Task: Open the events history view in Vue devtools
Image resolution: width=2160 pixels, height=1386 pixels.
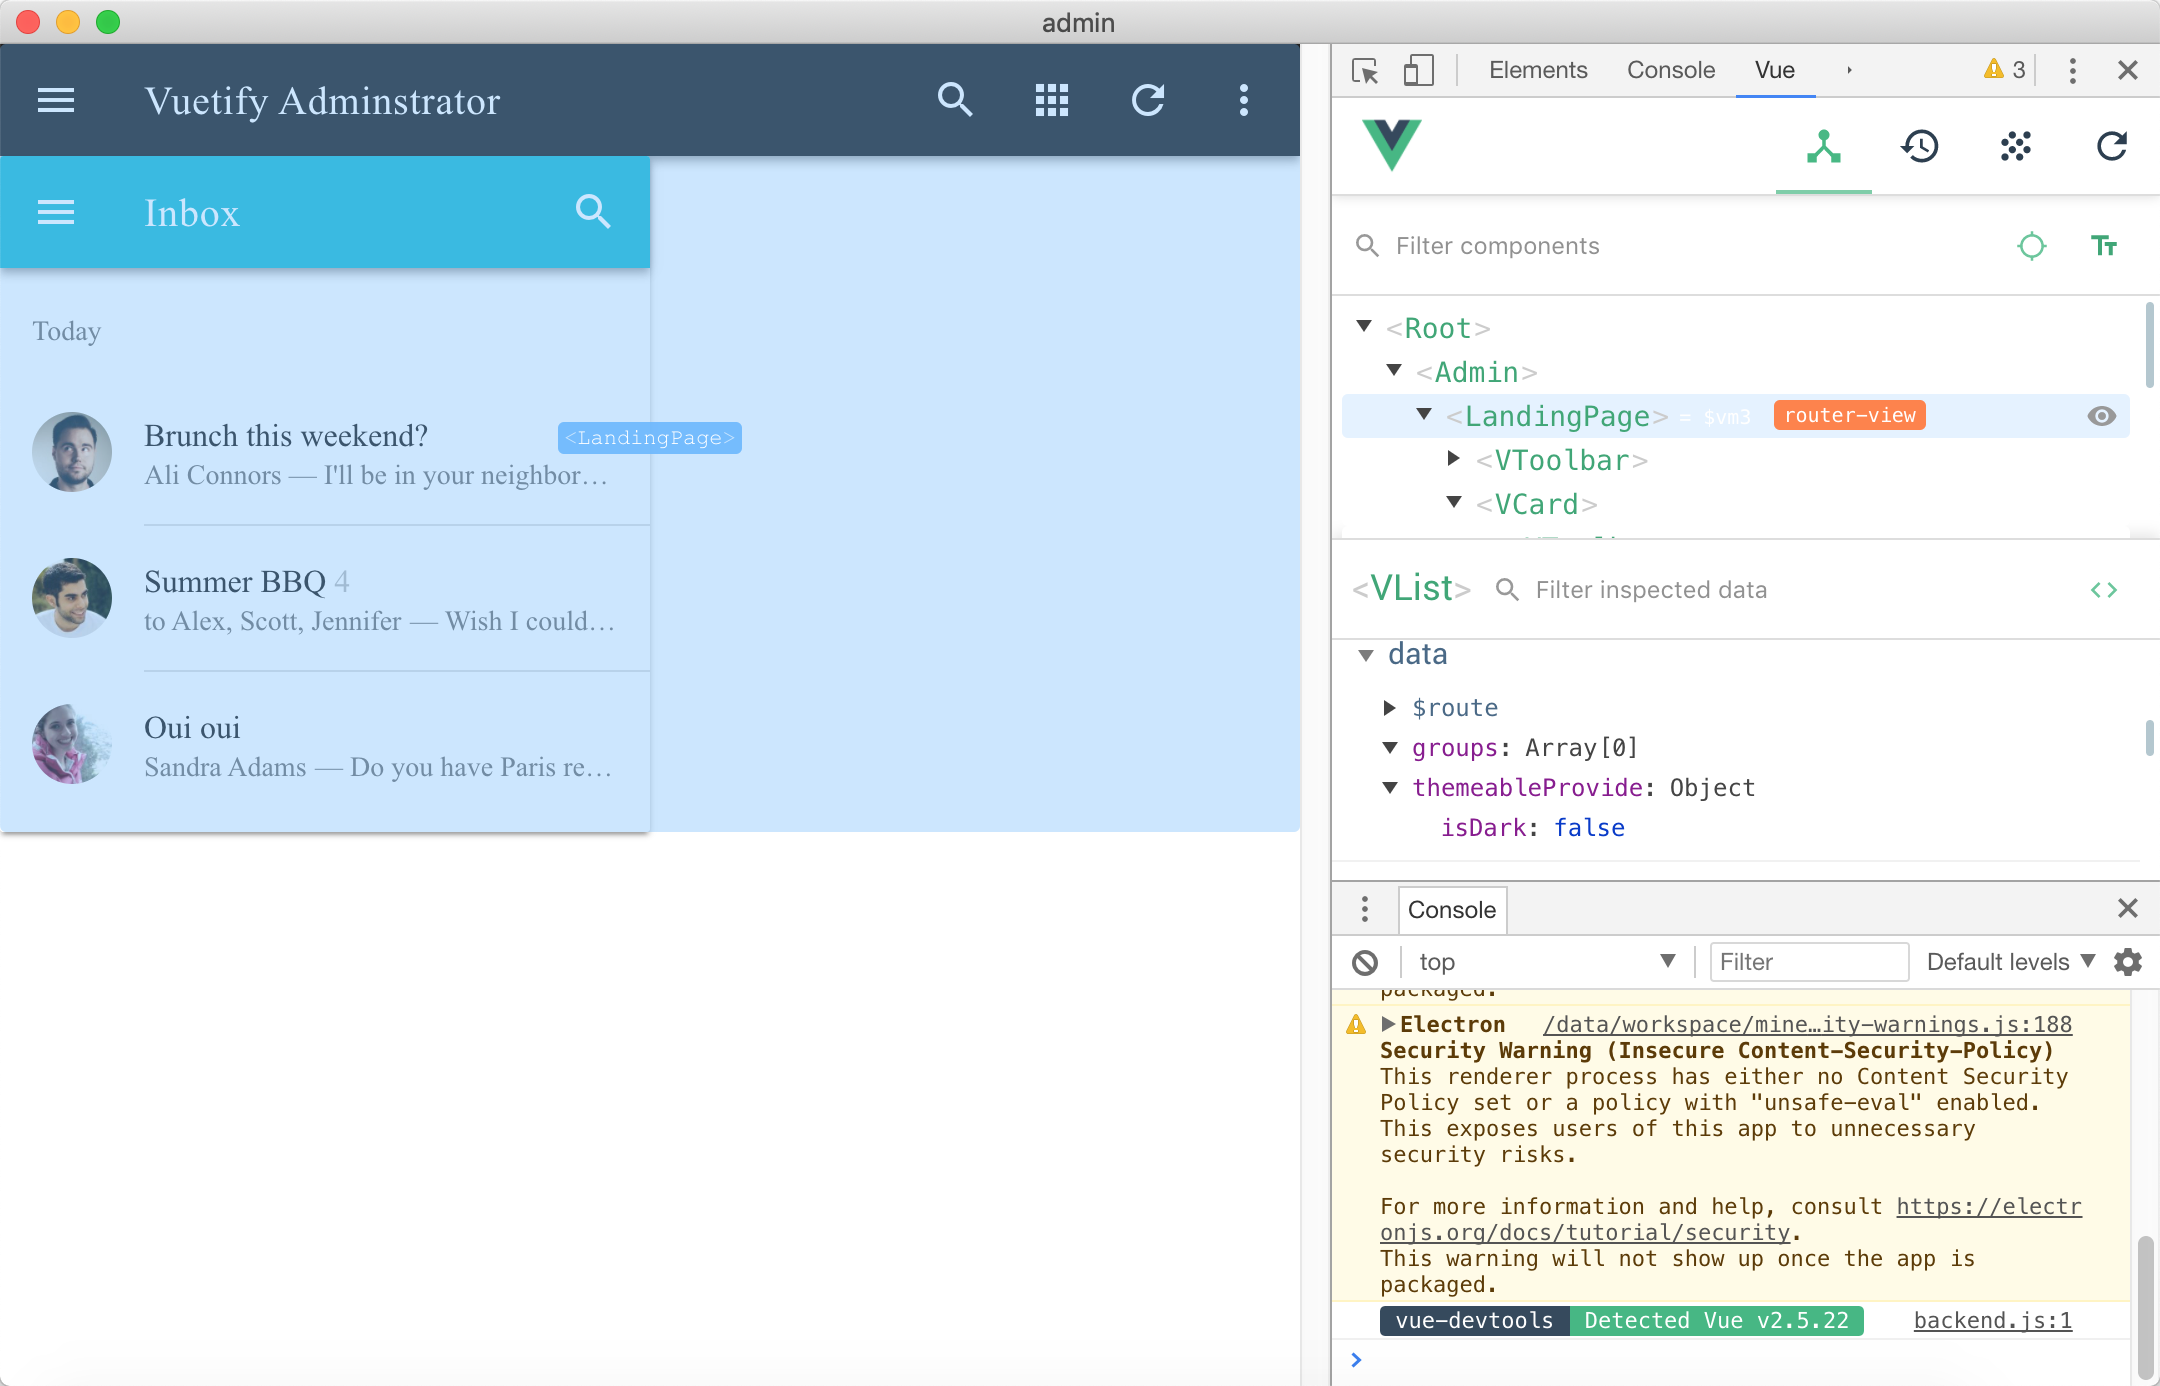Action: tap(1919, 147)
